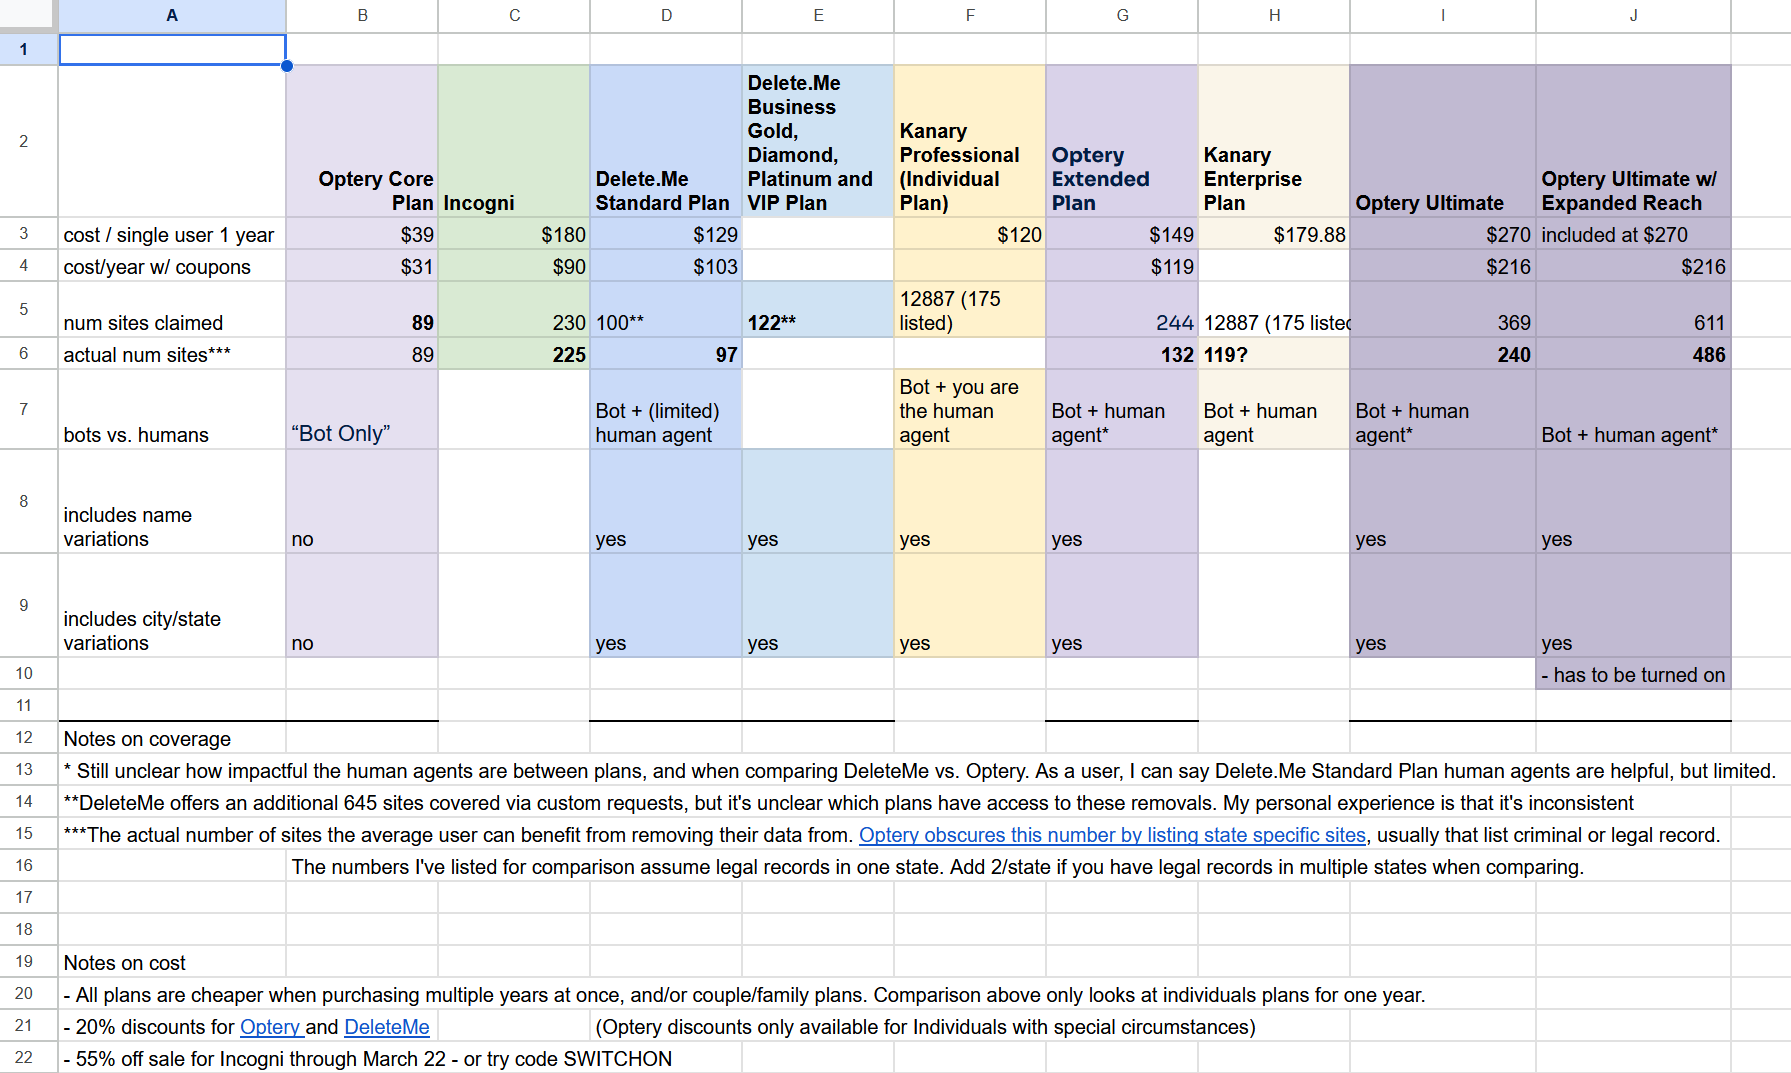Click the 'Notes on coverage' cell
Image resolution: width=1791 pixels, height=1073 pixels.
click(172, 739)
